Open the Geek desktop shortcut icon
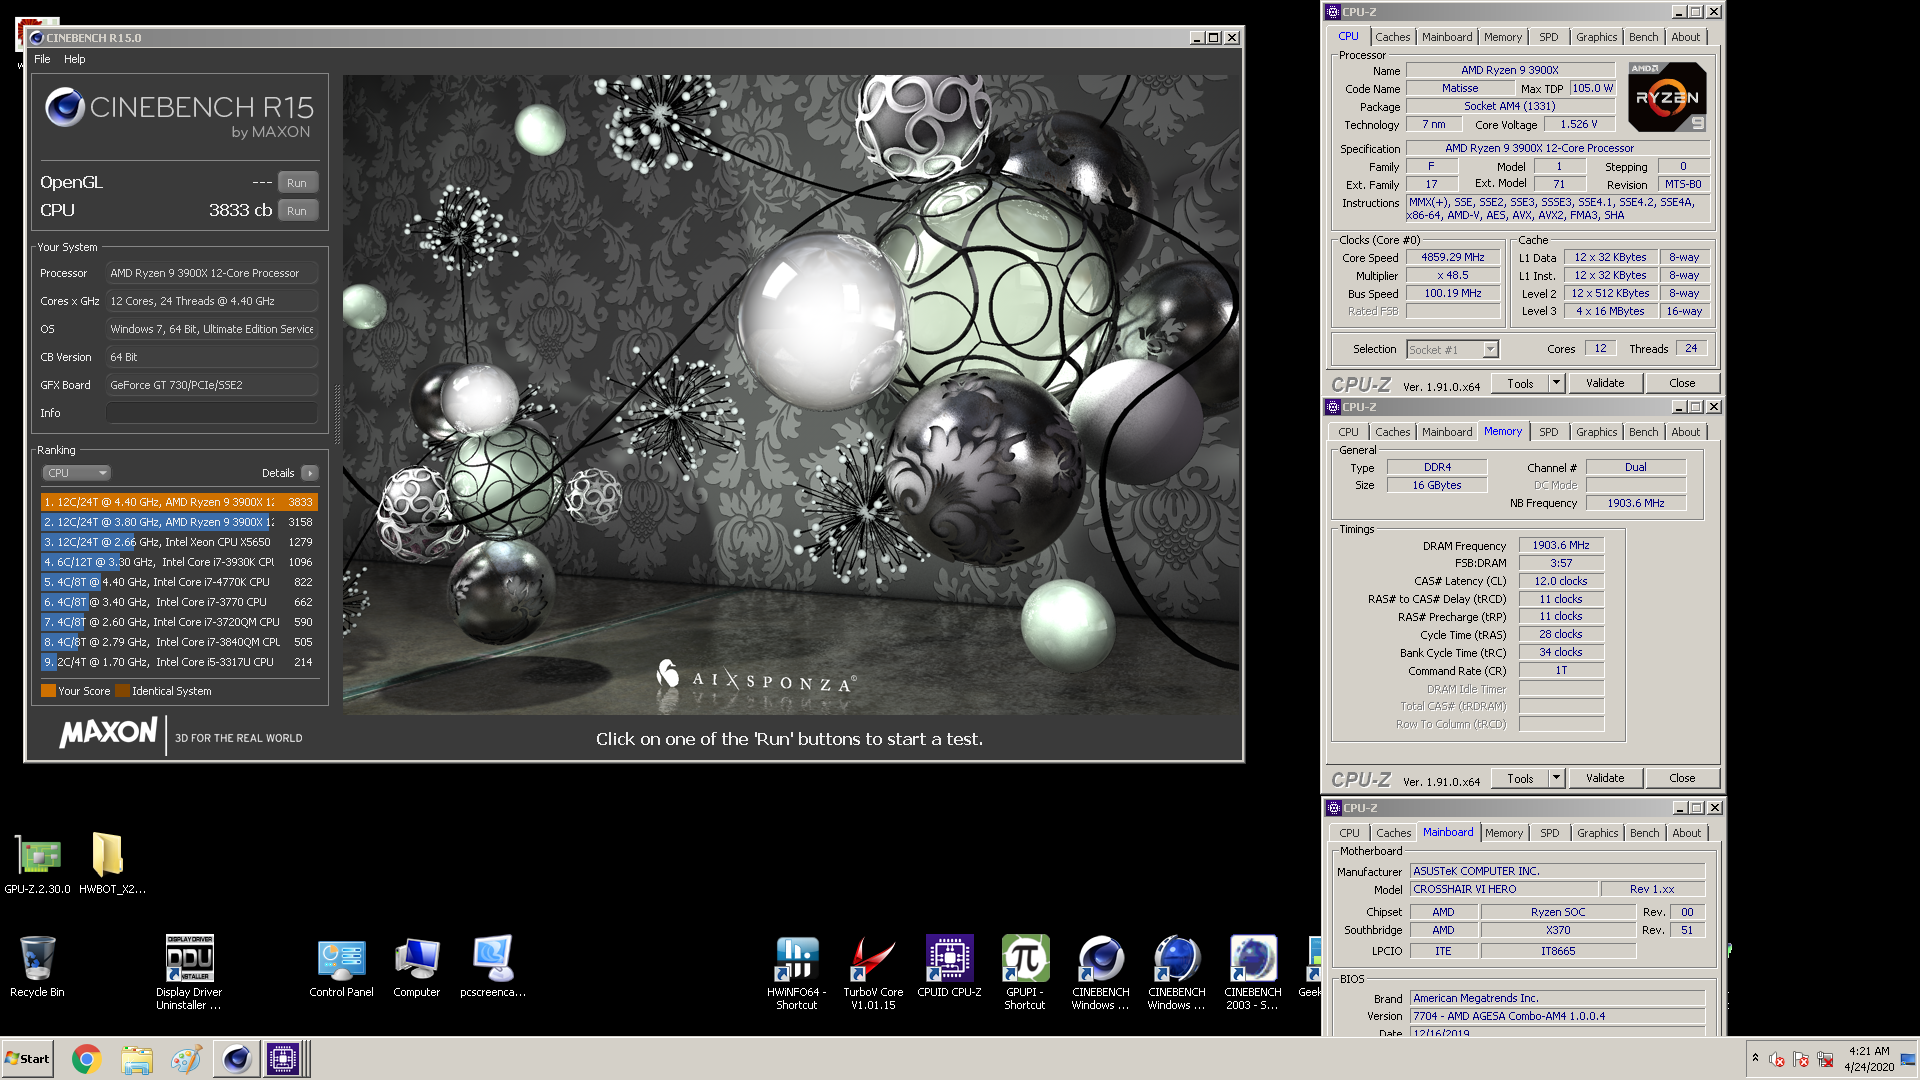This screenshot has width=1920, height=1080. coord(1310,966)
